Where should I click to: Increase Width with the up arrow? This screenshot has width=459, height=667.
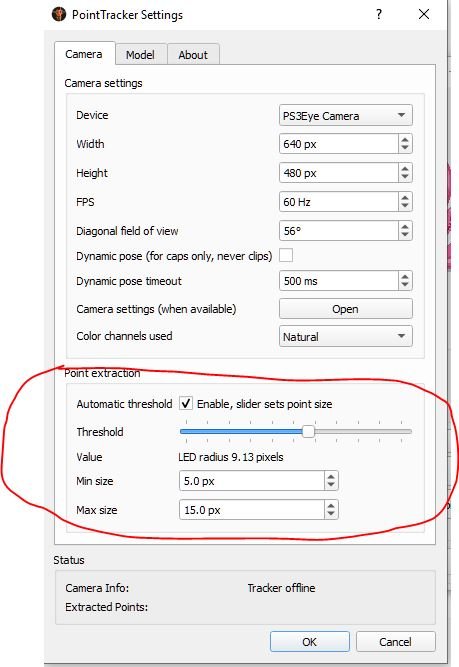pos(405,140)
